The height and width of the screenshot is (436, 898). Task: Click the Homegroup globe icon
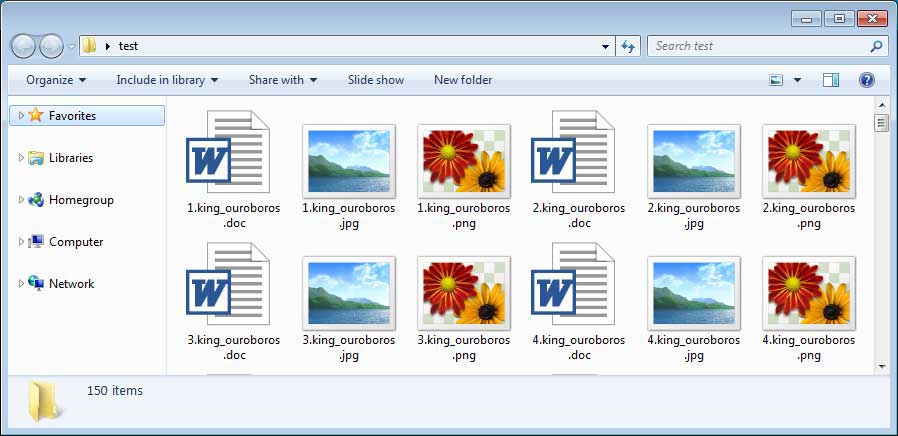click(x=36, y=199)
